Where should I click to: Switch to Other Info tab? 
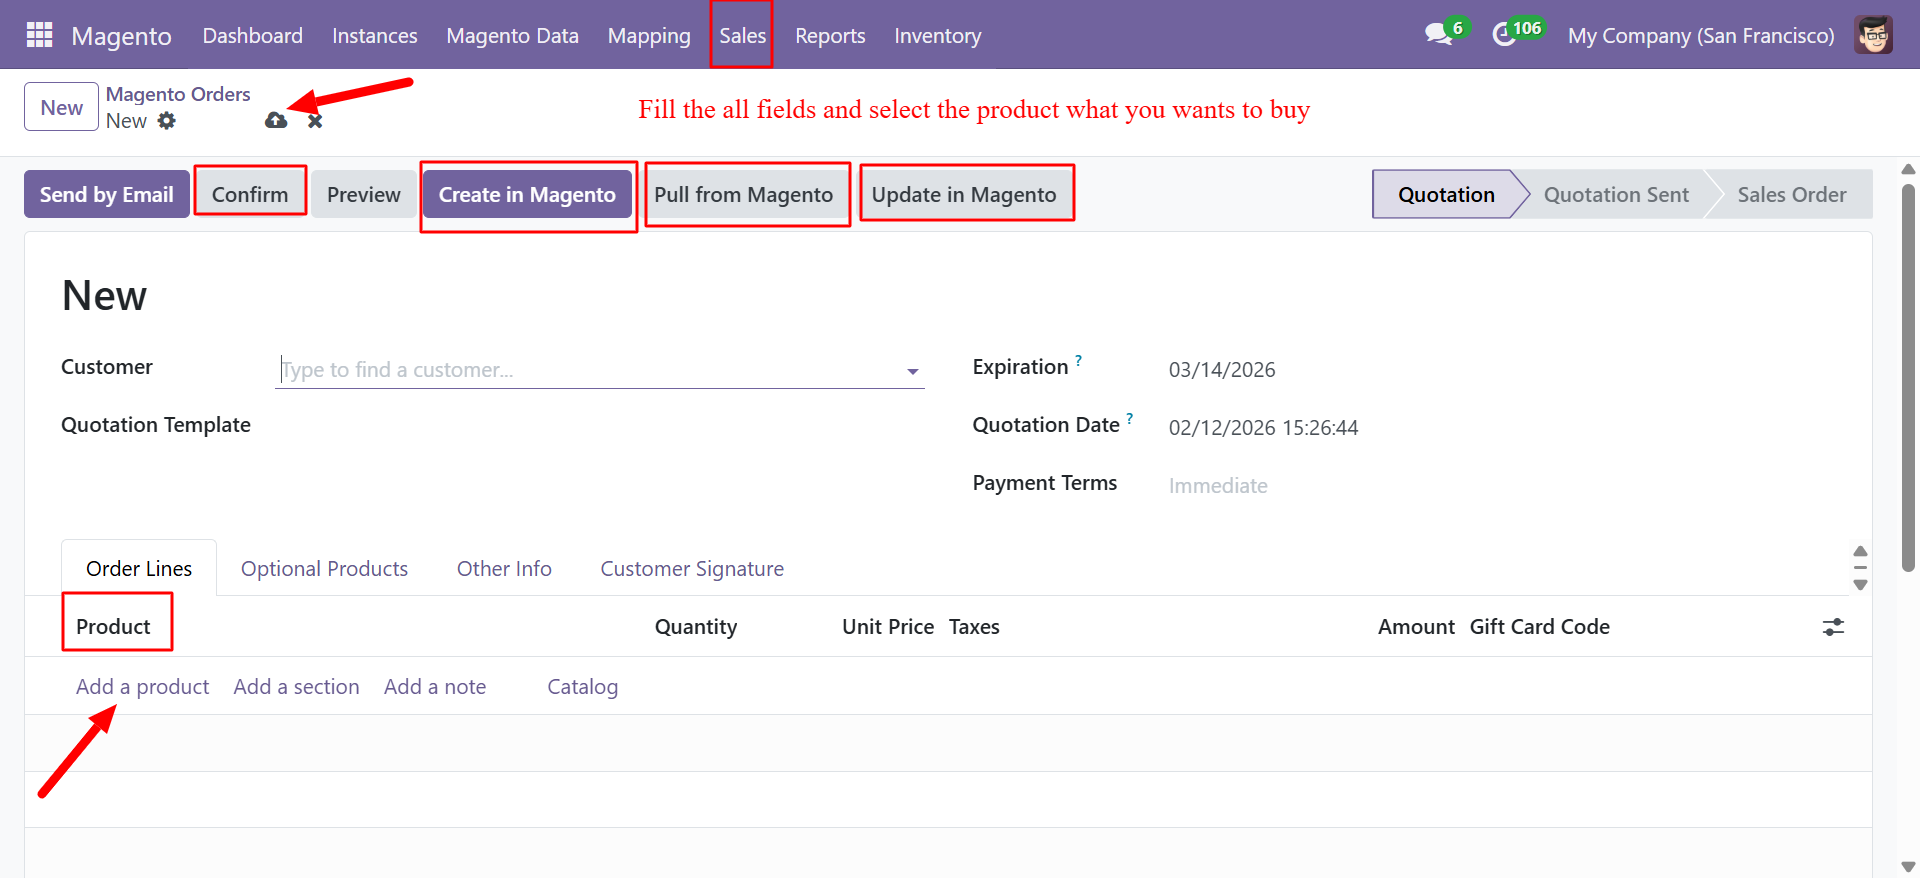(x=504, y=568)
